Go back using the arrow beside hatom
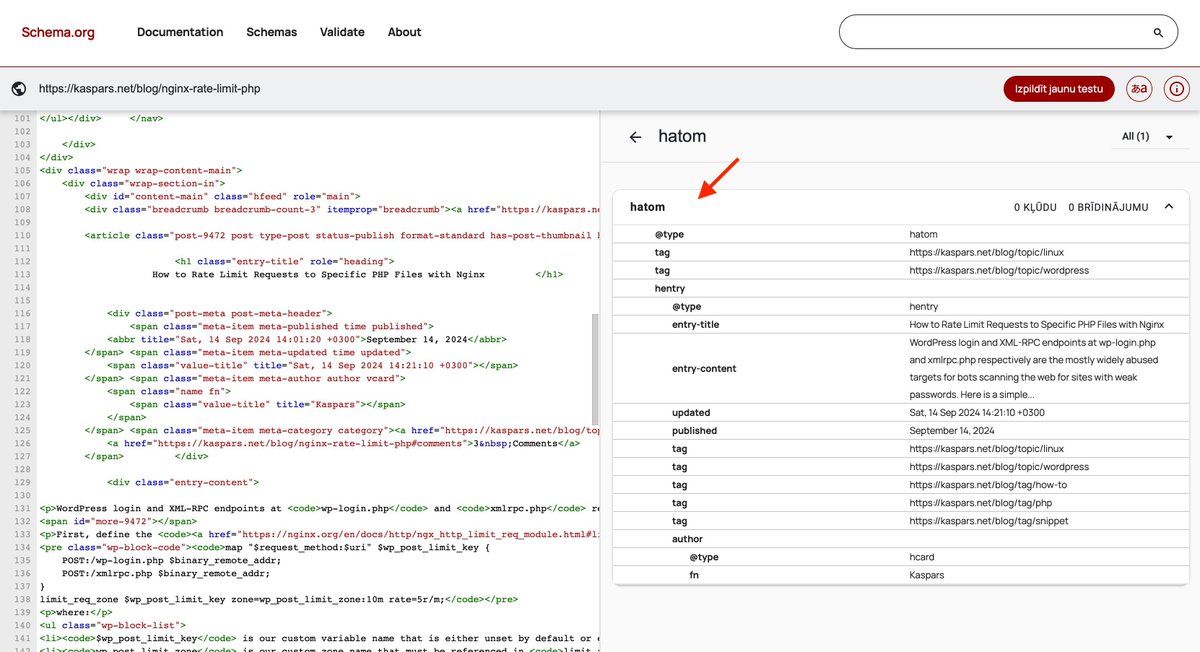 [635, 137]
